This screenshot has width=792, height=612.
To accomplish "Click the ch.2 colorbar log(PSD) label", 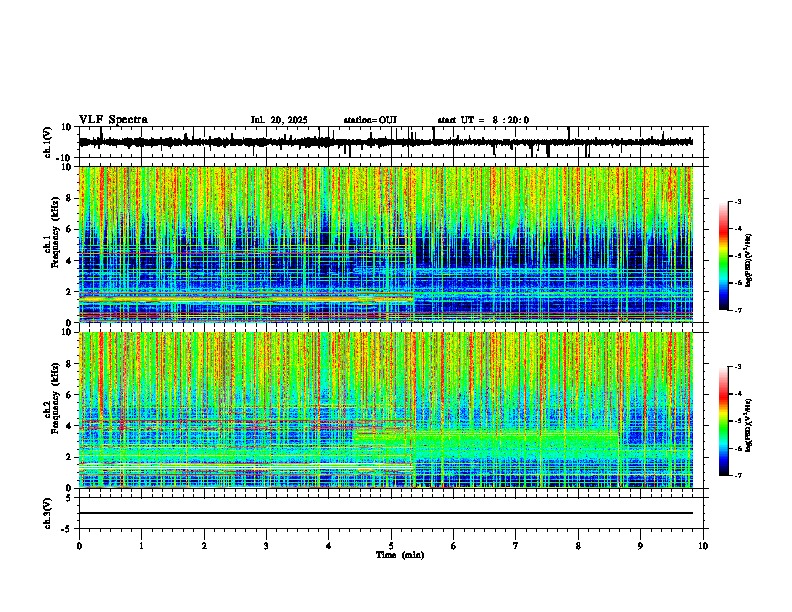I will (749, 425).
